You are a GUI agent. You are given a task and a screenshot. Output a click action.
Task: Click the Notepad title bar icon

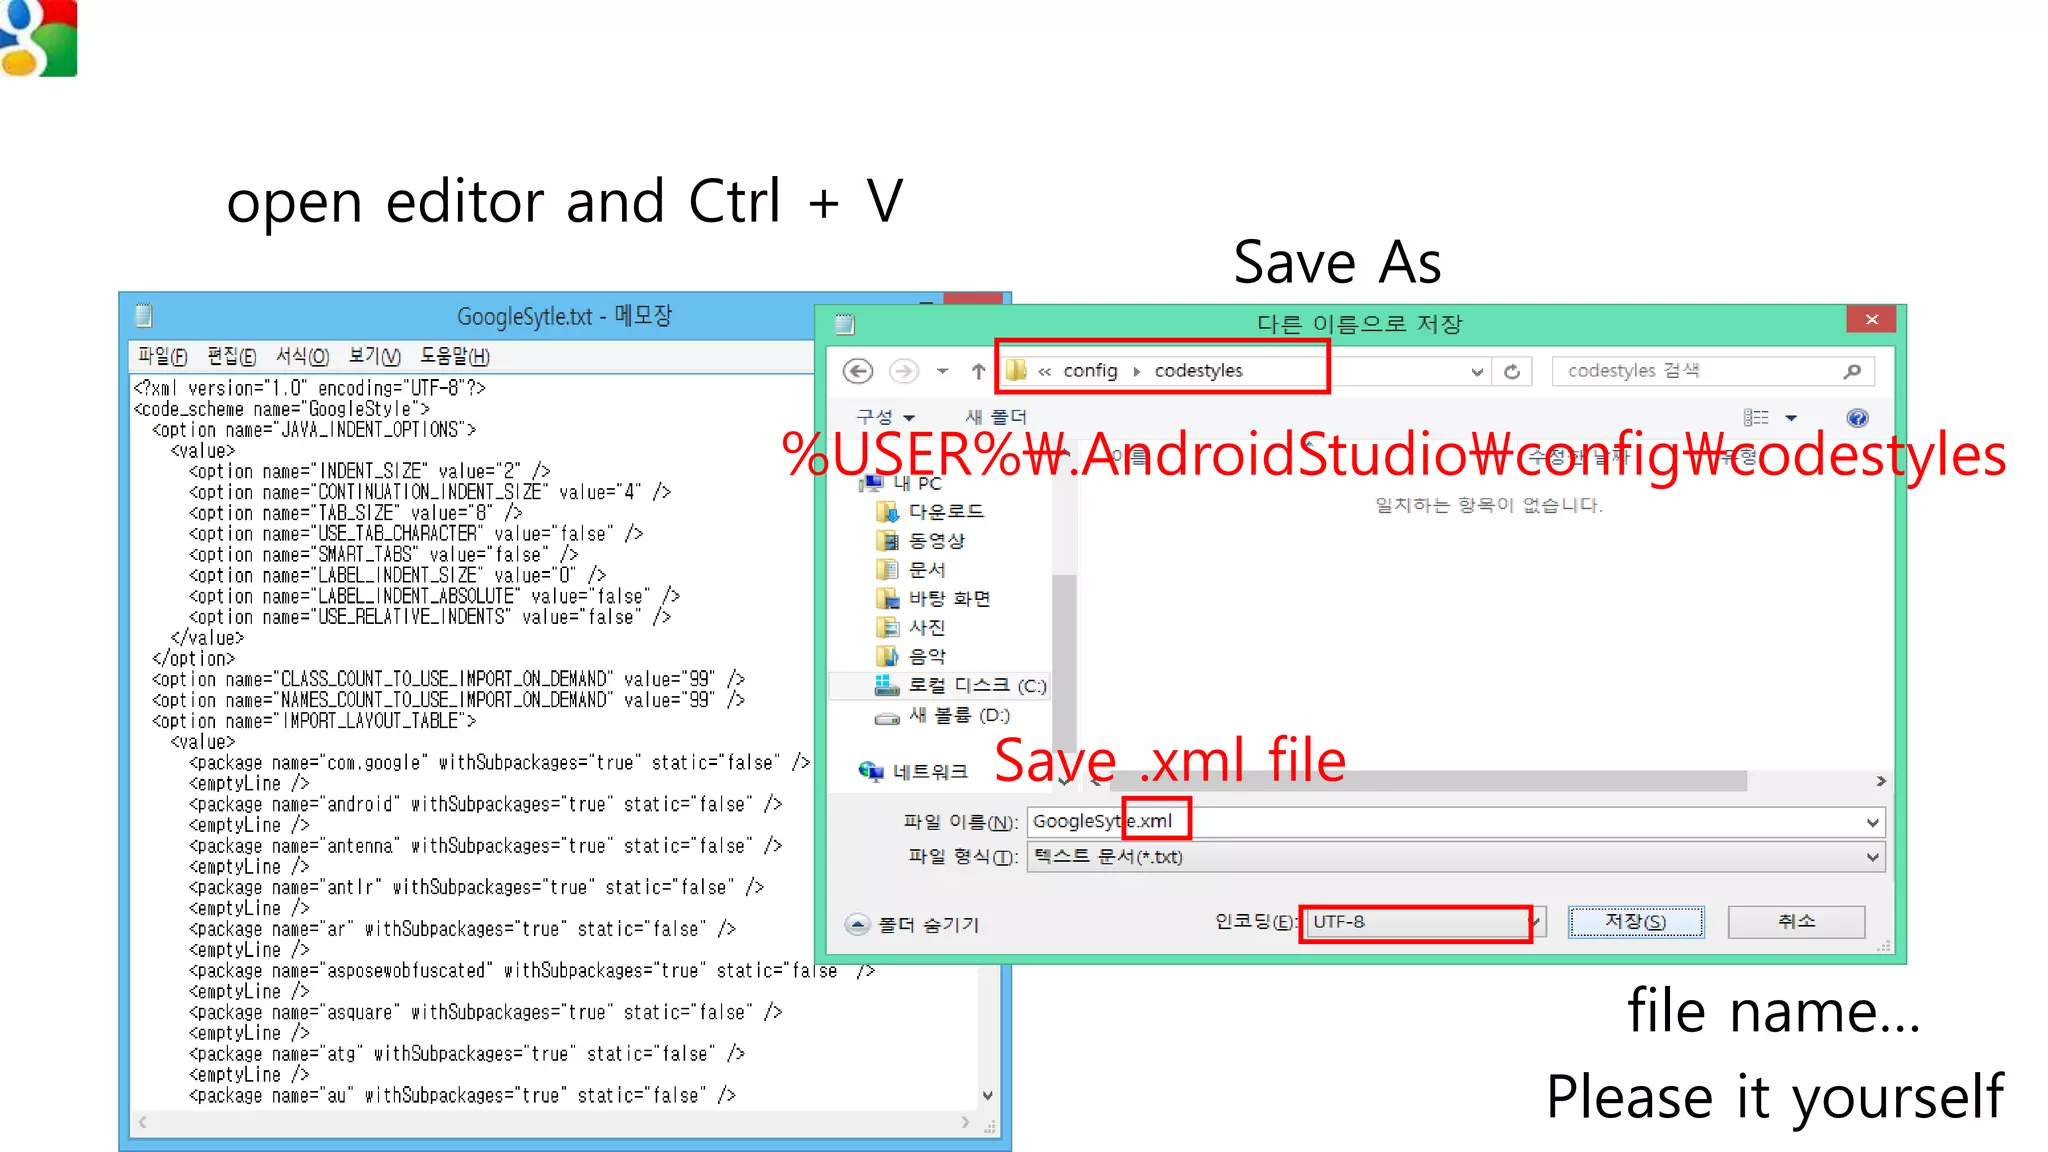tap(143, 316)
